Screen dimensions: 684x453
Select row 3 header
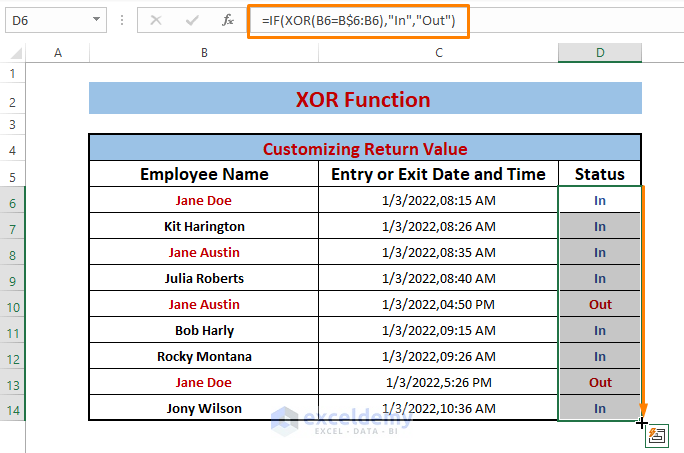point(12,124)
